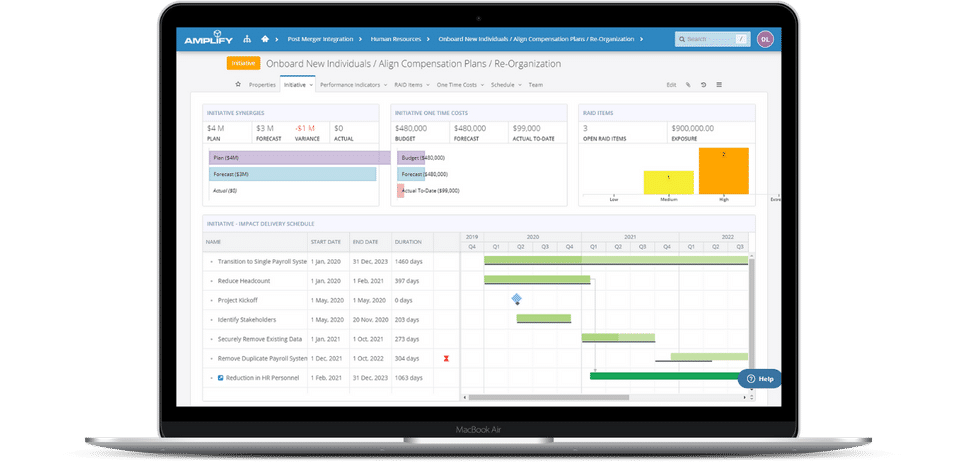Expand the One Time Costs dropdown

tap(459, 85)
